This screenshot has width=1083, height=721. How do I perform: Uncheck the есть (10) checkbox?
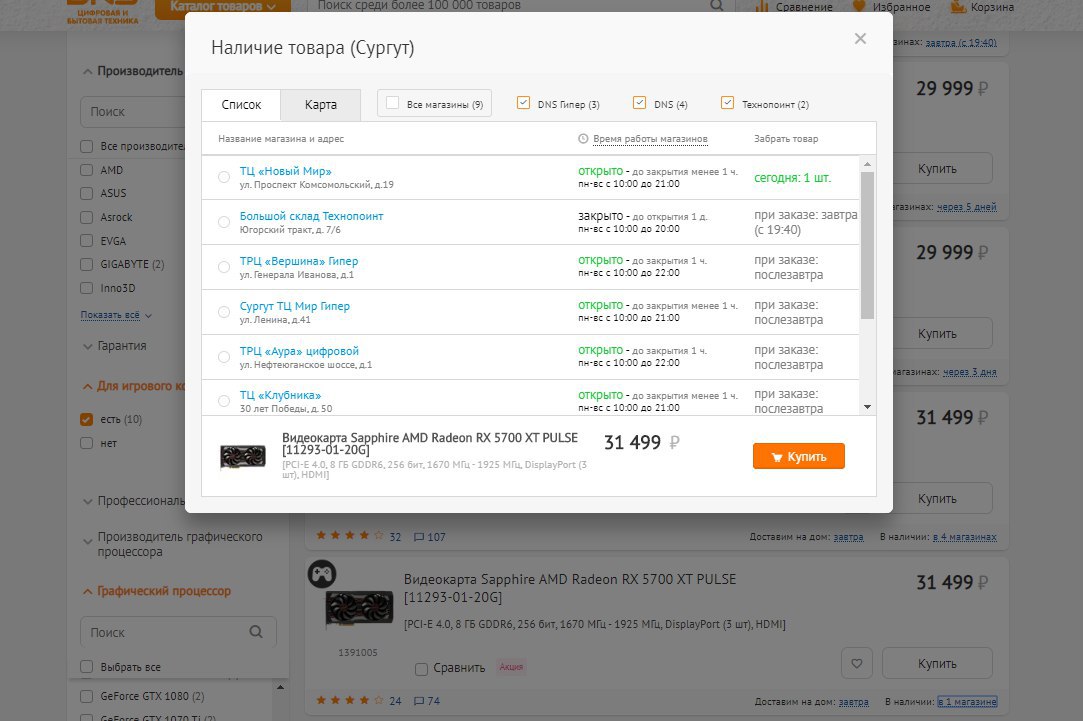tap(86, 419)
